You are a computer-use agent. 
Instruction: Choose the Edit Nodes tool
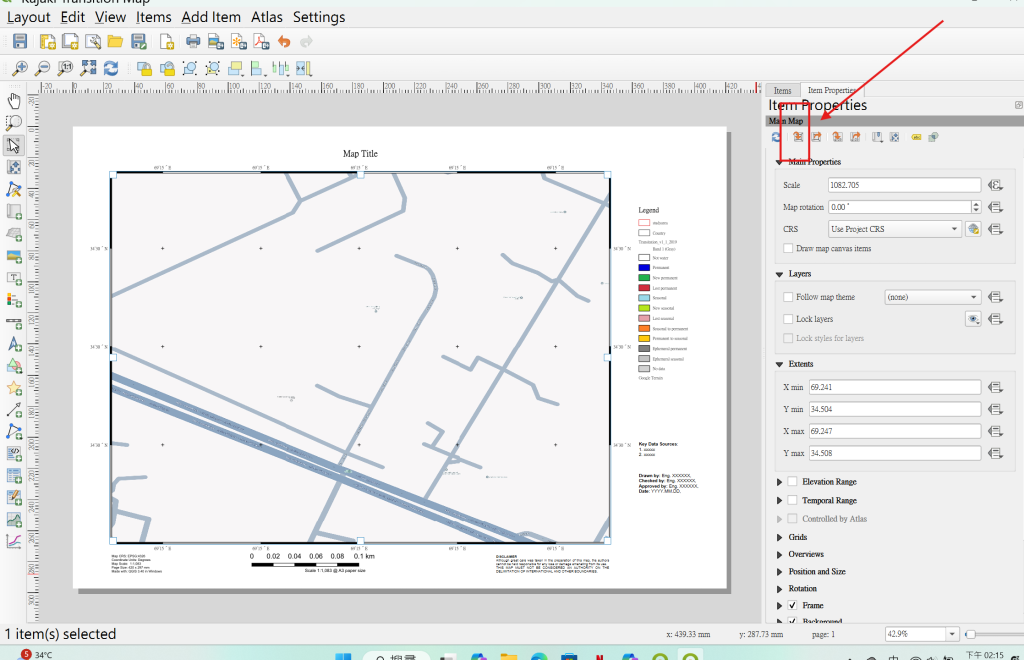click(x=14, y=189)
